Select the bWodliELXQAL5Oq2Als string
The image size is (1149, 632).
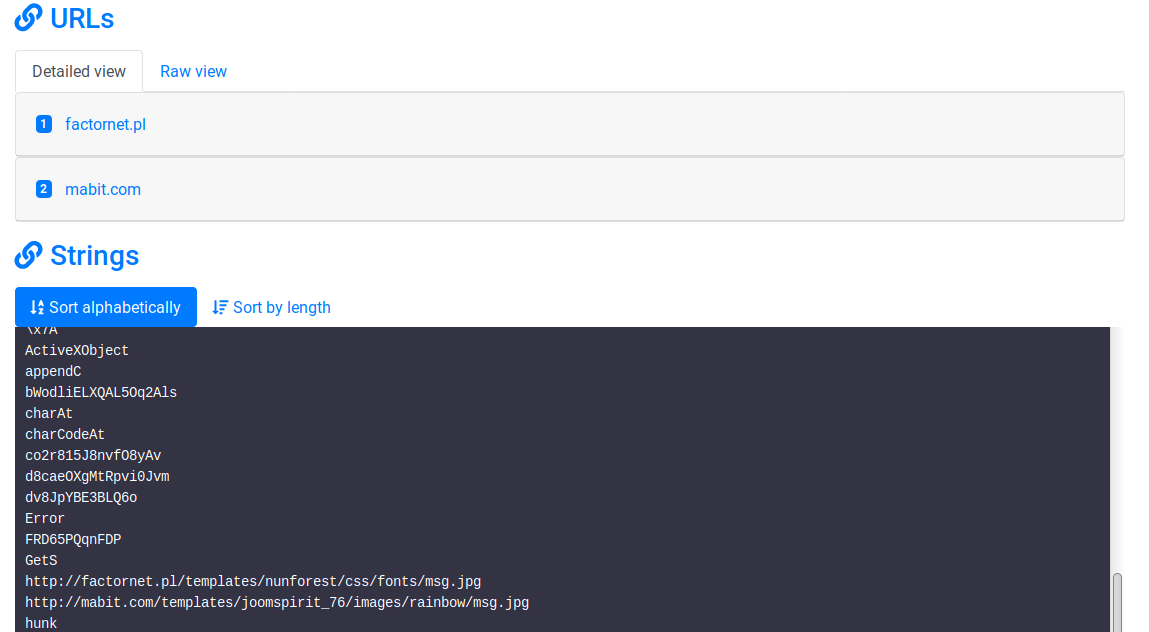point(101,392)
